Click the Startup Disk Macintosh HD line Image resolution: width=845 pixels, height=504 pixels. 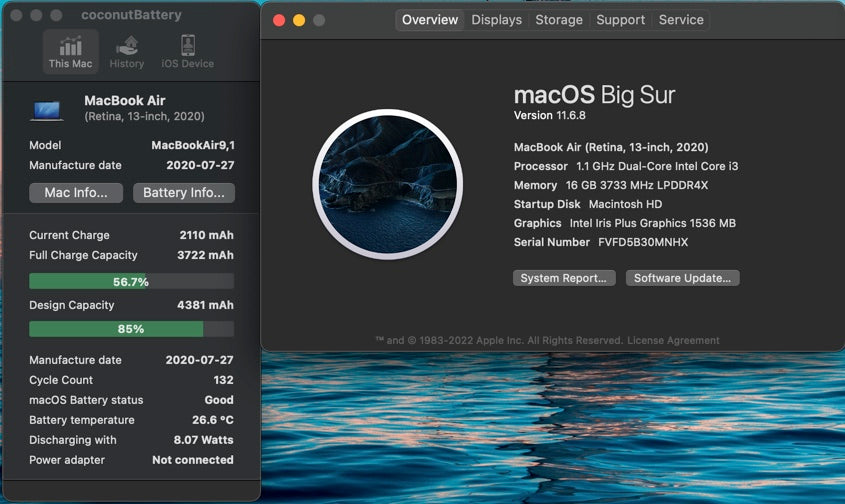[588, 204]
